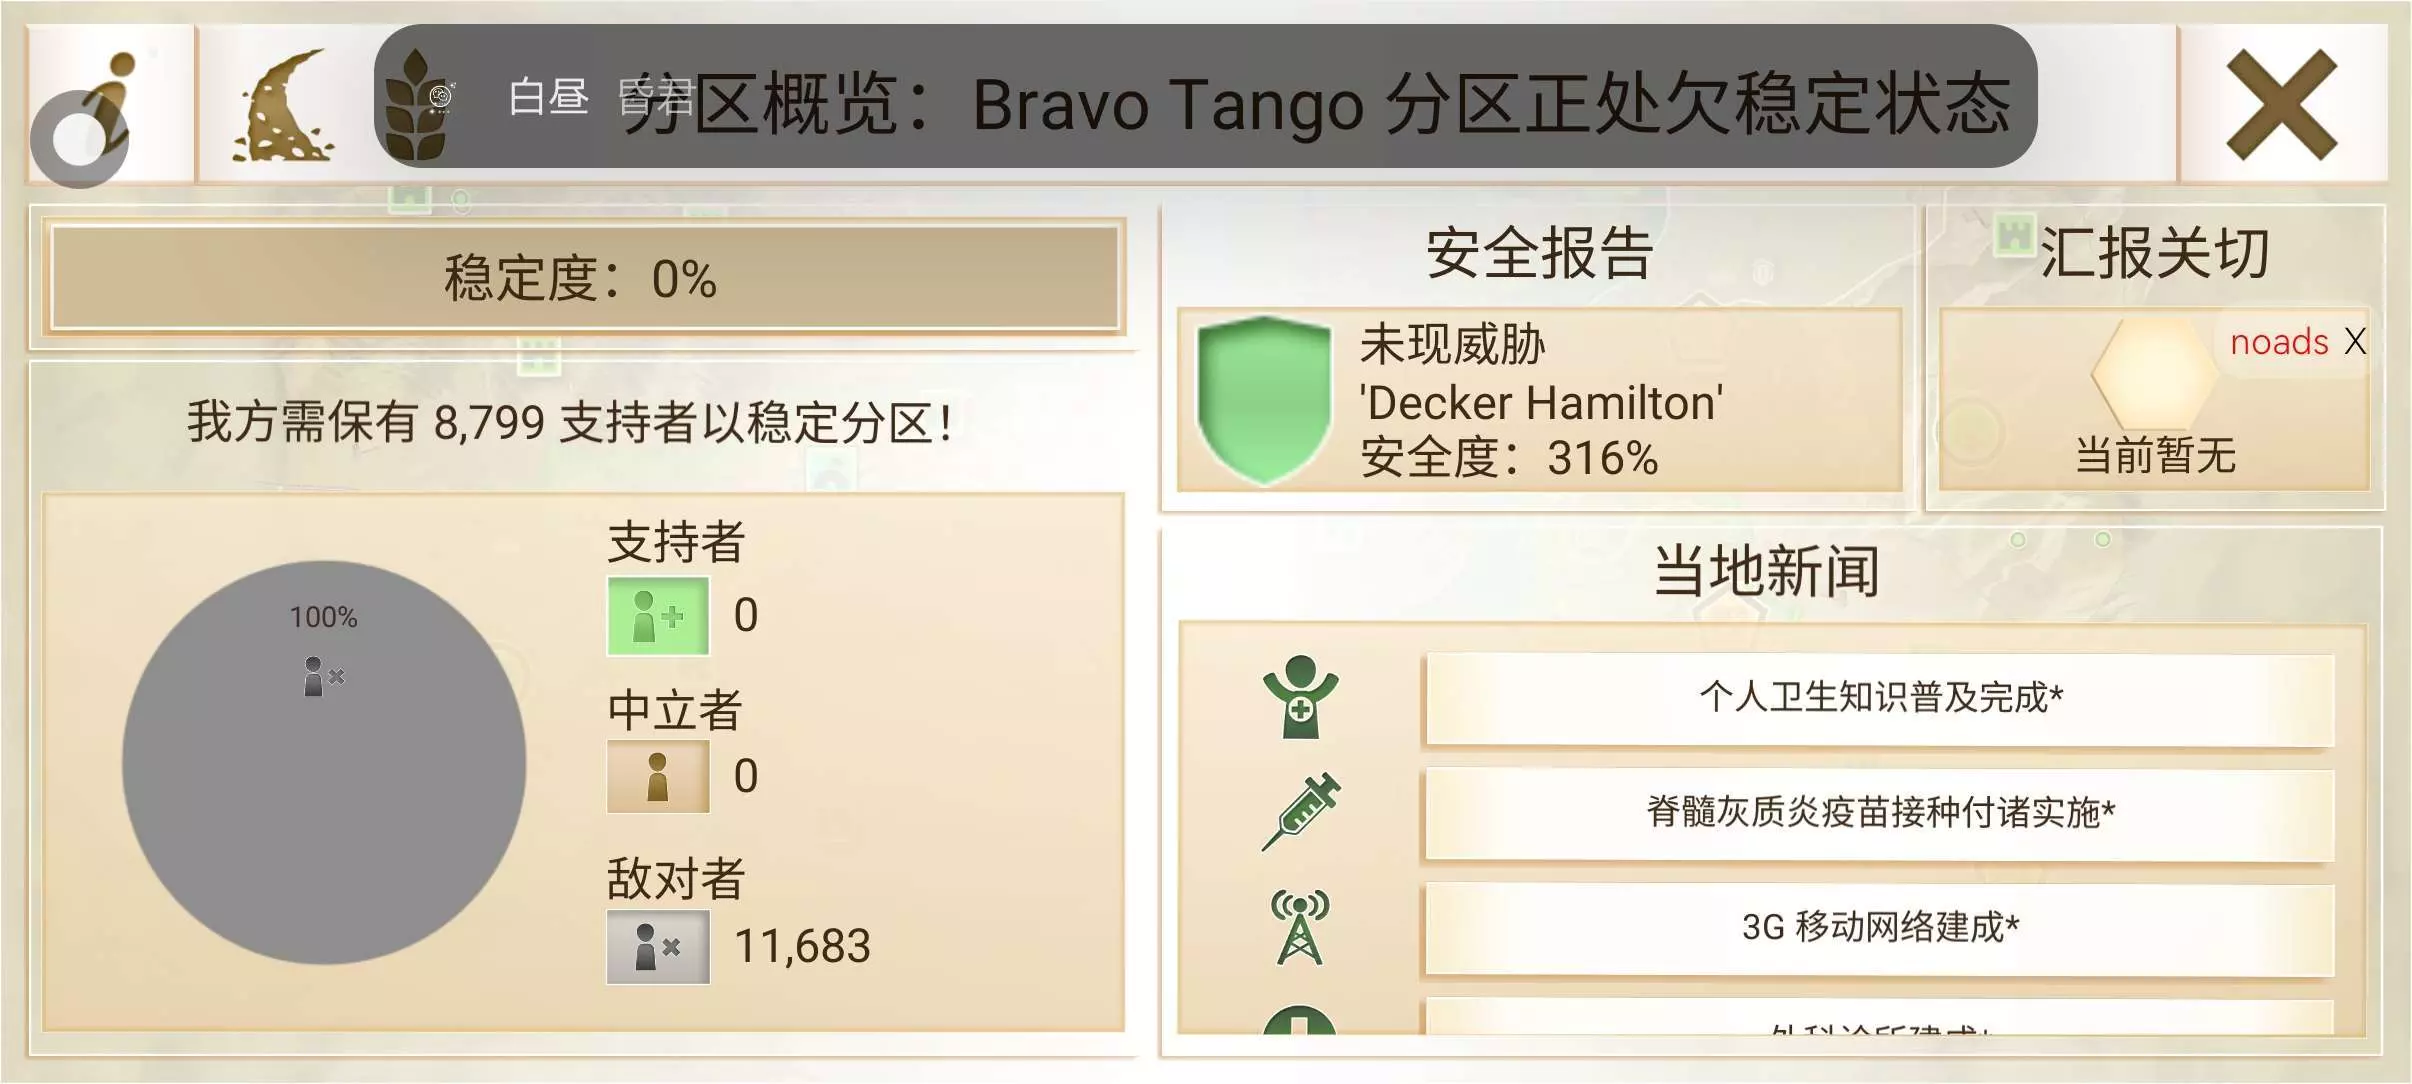Close the zone overview with the large X
2412x1084 pixels.
coord(2282,105)
